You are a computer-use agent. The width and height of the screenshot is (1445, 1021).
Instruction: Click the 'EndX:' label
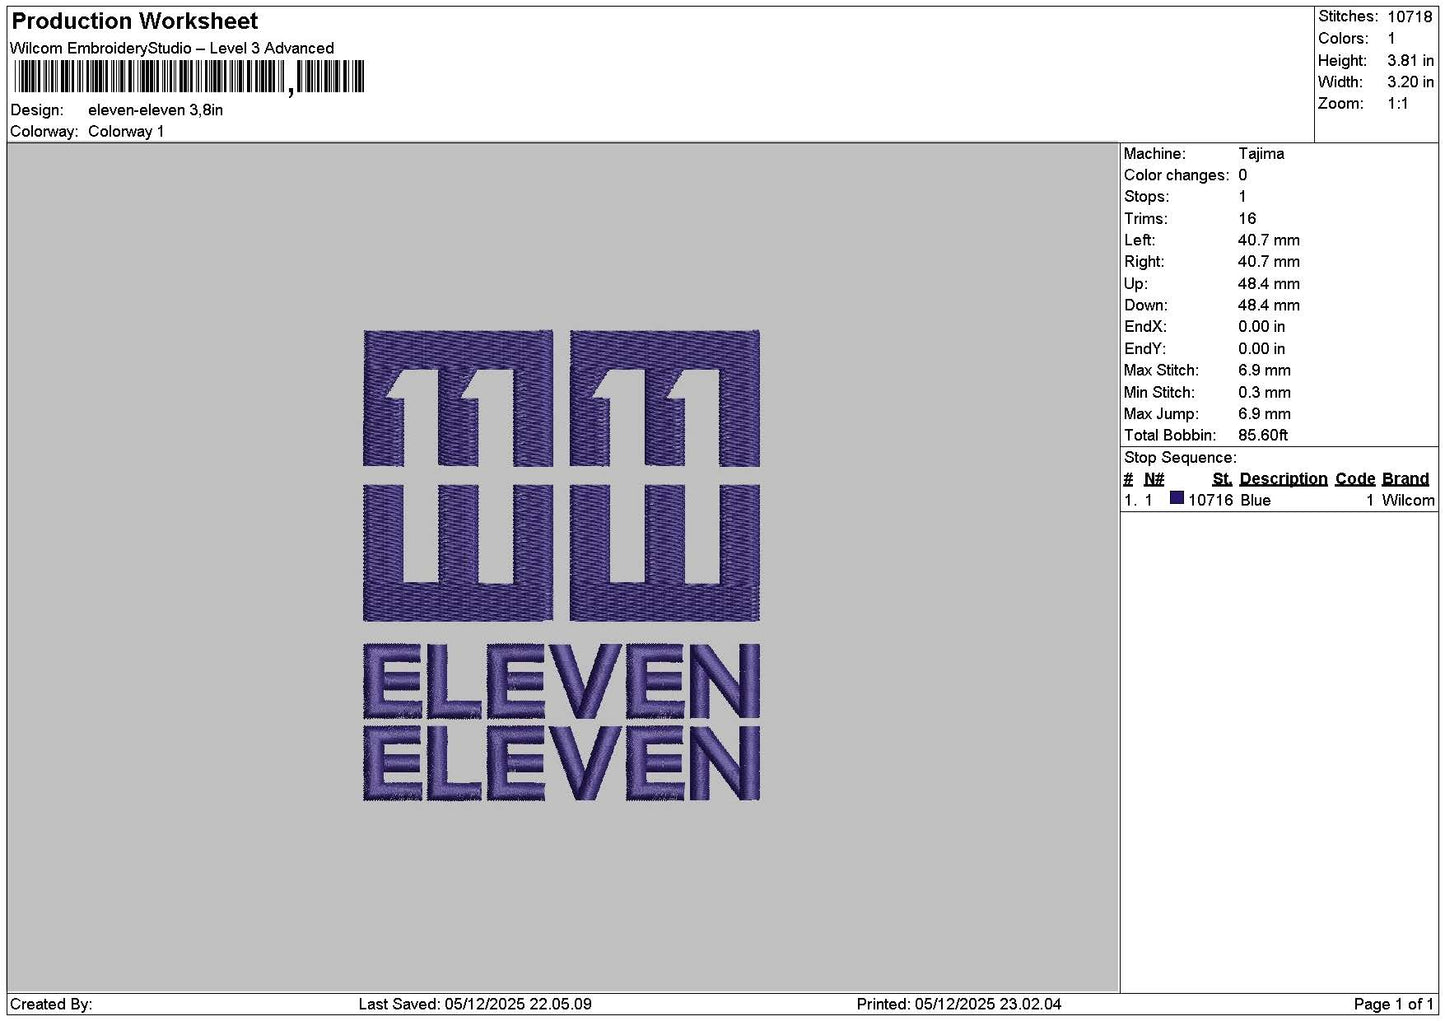tap(1145, 327)
